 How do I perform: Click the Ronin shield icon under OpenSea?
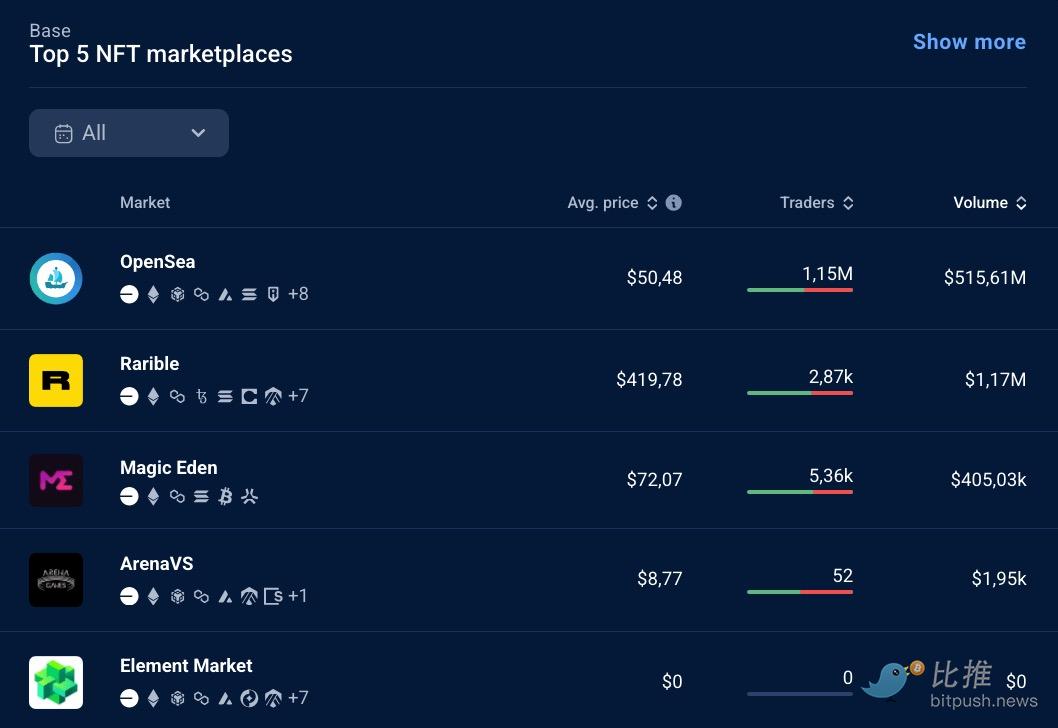coord(273,294)
